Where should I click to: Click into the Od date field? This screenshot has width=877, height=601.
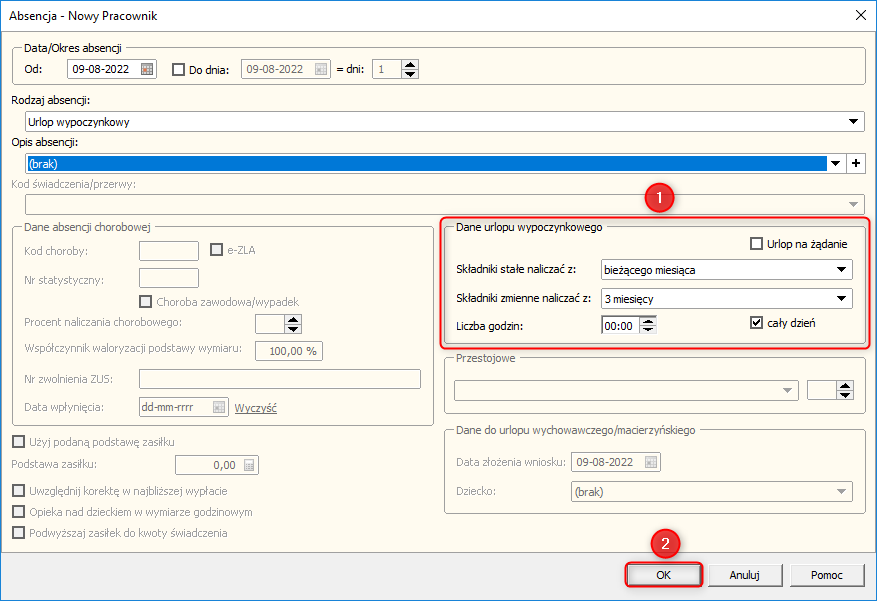tap(104, 70)
